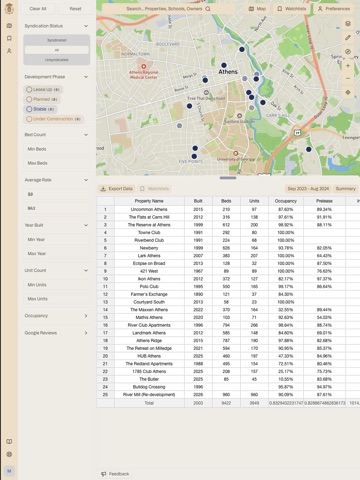Image resolution: width=360 pixels, height=480 pixels.
Task: Click the Athens Regional Medical Center marker
Action: (x=144, y=67)
